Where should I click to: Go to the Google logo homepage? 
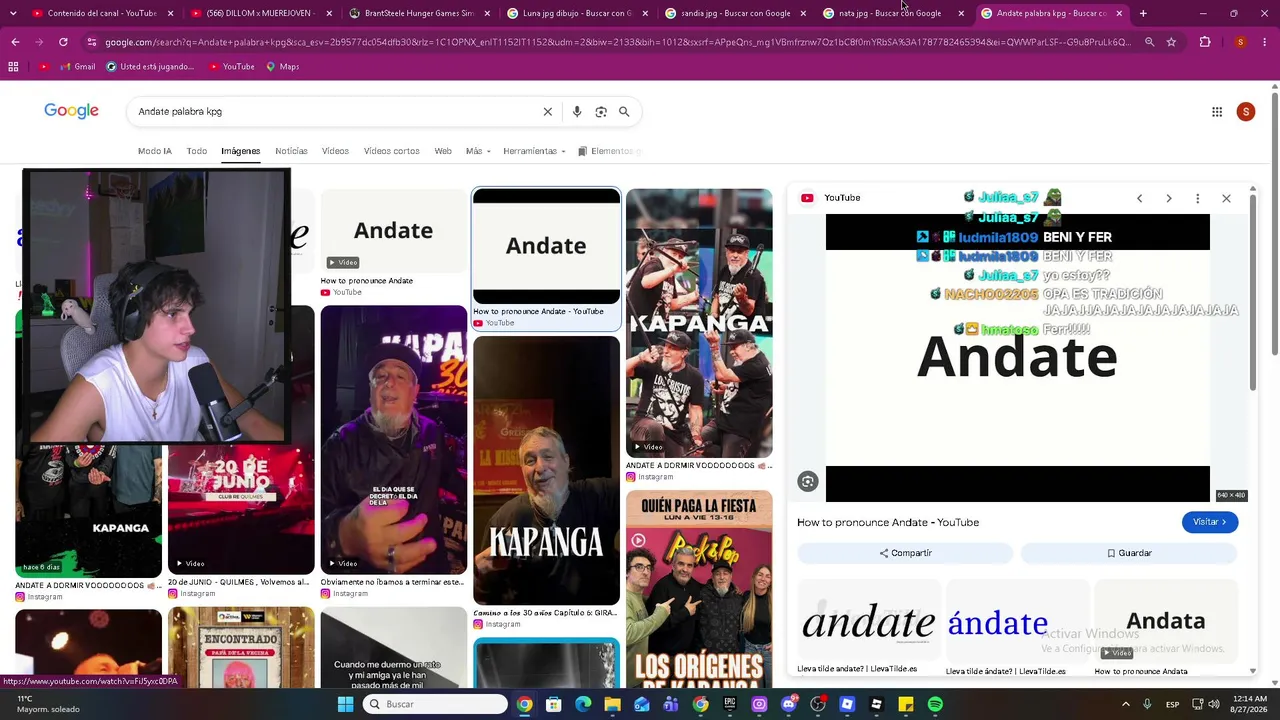pyautogui.click(x=71, y=111)
